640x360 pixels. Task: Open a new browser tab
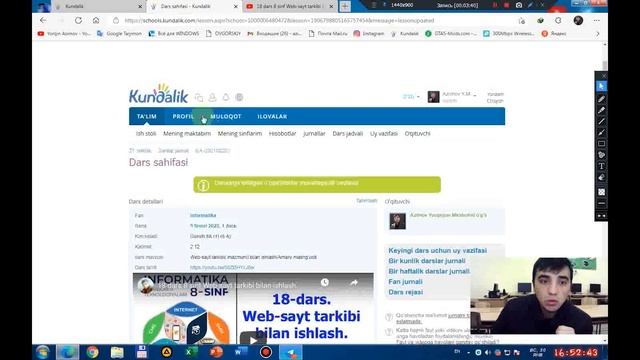point(345,6)
